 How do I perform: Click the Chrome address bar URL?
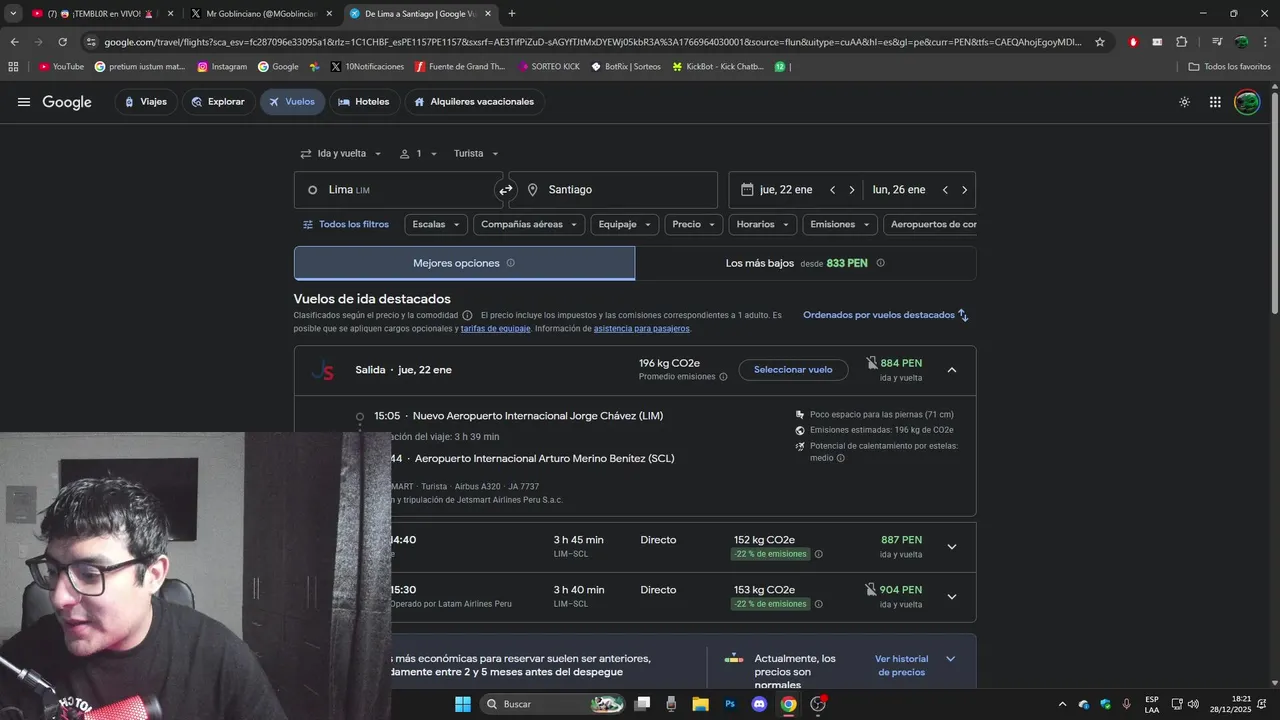(x=592, y=42)
